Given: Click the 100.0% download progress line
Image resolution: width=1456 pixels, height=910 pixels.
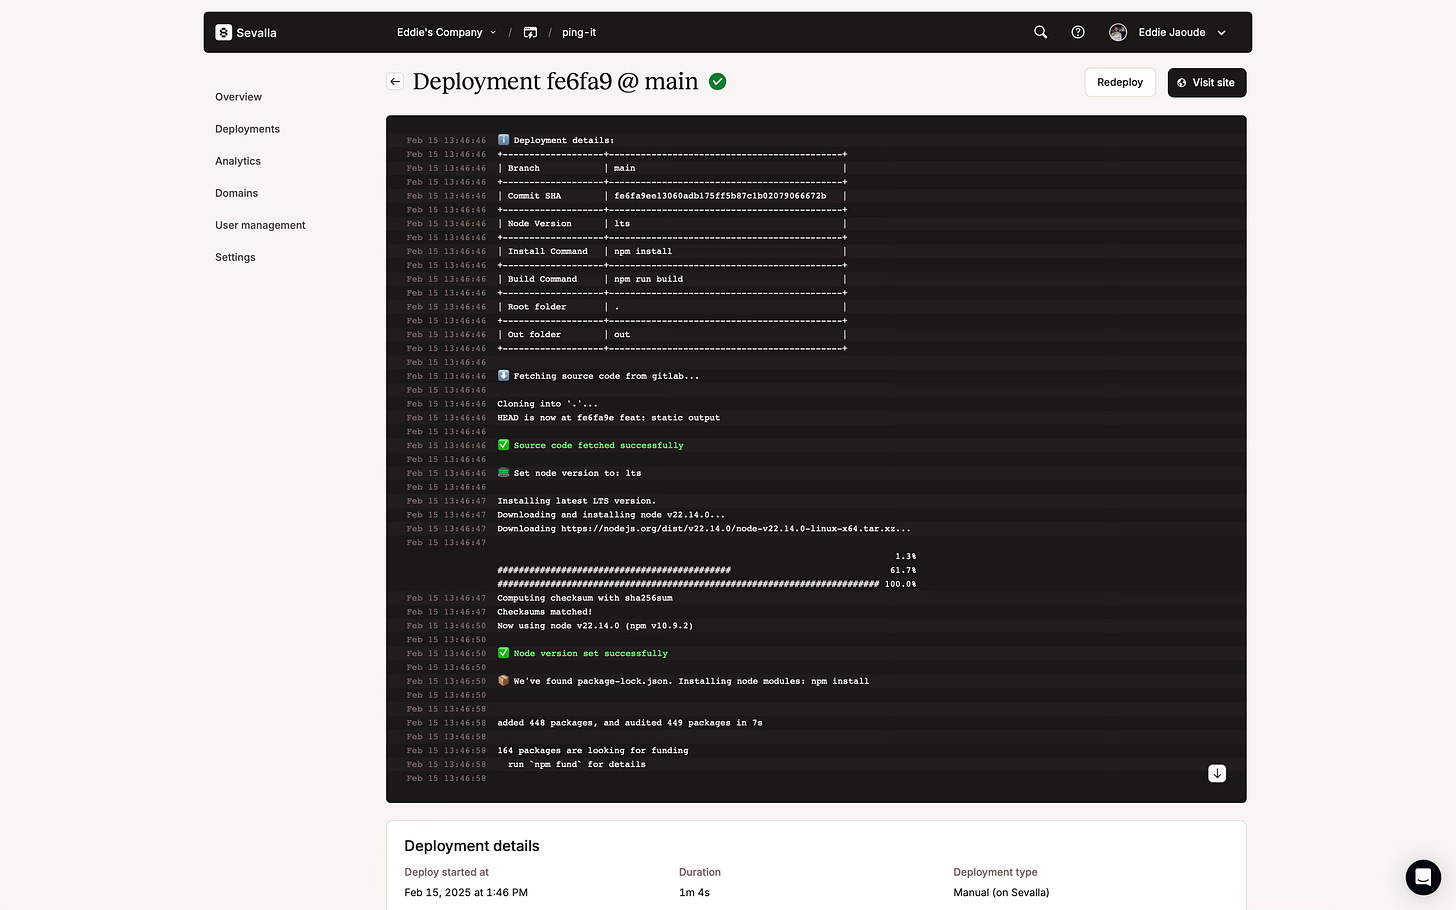Looking at the screenshot, I should 706,584.
